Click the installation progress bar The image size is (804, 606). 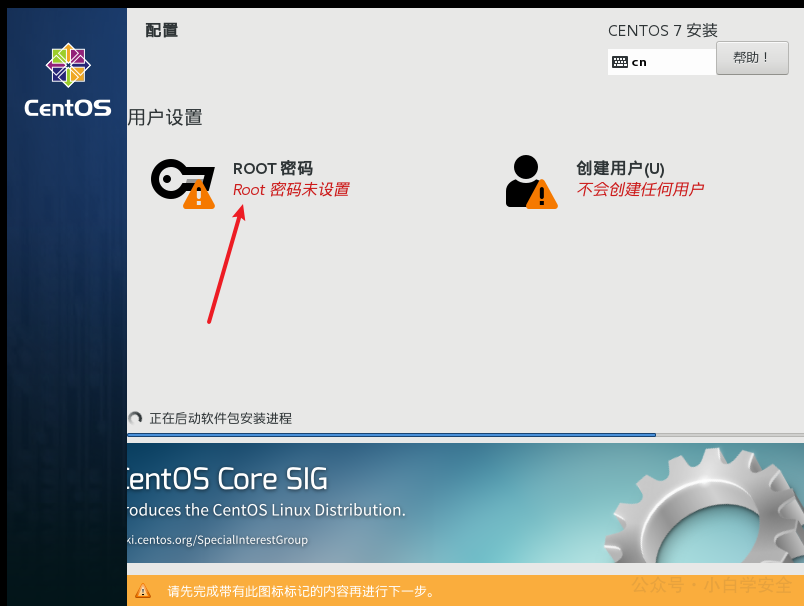click(x=466, y=435)
